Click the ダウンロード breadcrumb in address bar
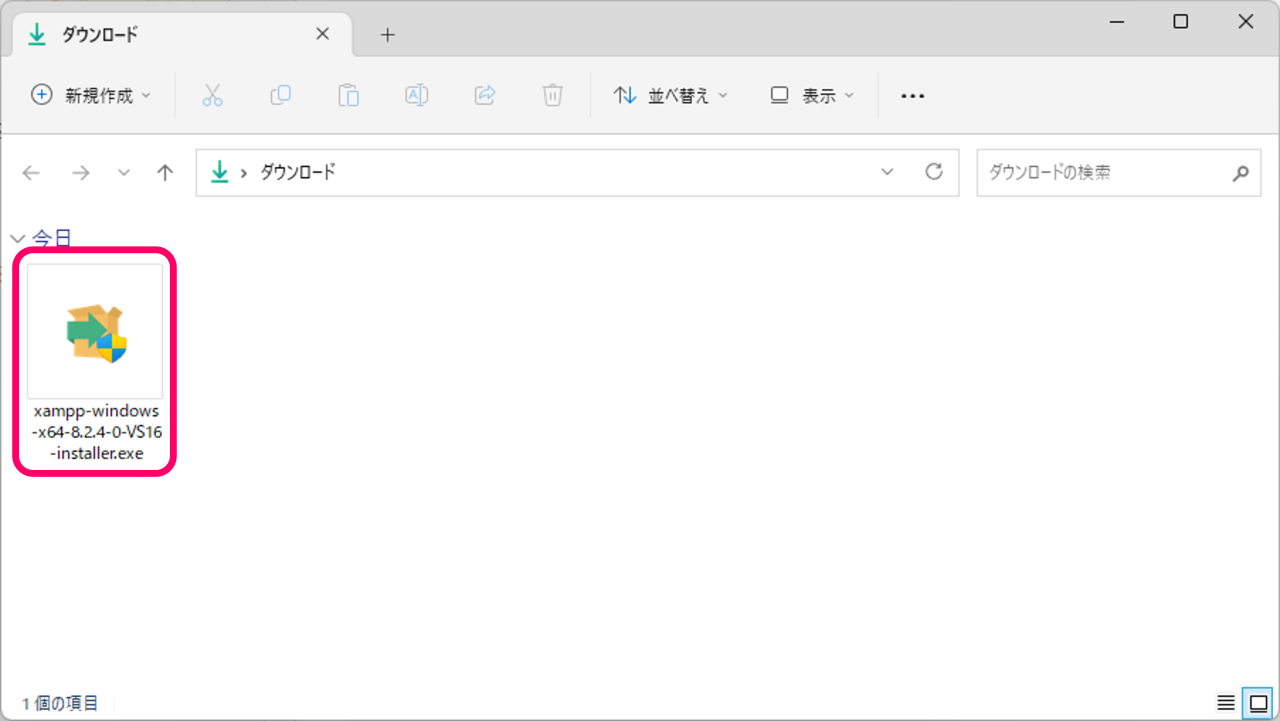The image size is (1280, 721). pyautogui.click(x=298, y=172)
